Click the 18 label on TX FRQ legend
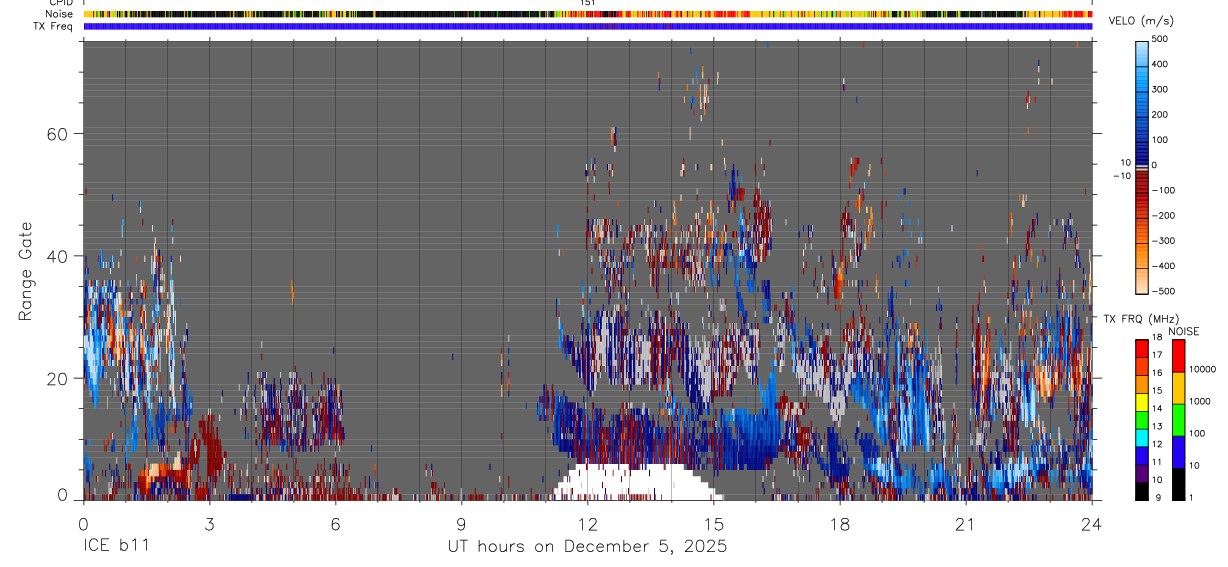The height and width of the screenshot is (567, 1228). coord(1158,338)
